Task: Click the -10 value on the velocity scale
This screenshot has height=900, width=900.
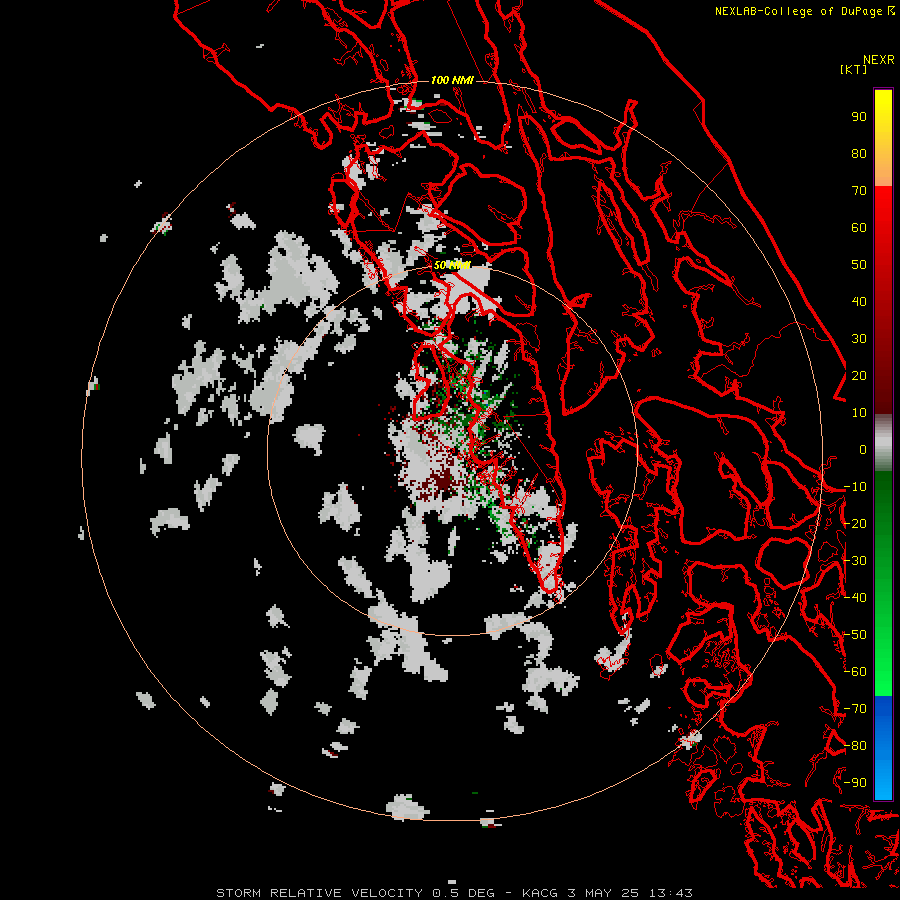Action: [x=855, y=487]
